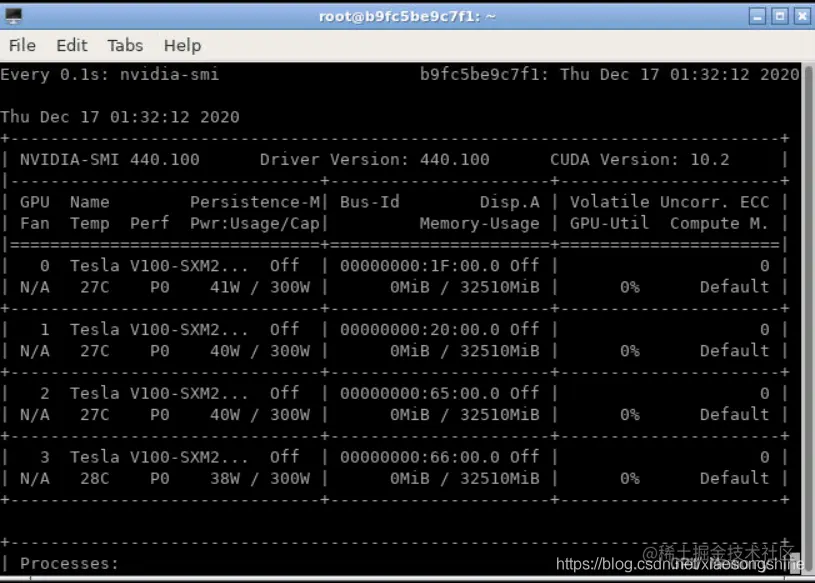This screenshot has height=583, width=815.
Task: Click bus id 00000000:65:00.0
Action: (420, 393)
